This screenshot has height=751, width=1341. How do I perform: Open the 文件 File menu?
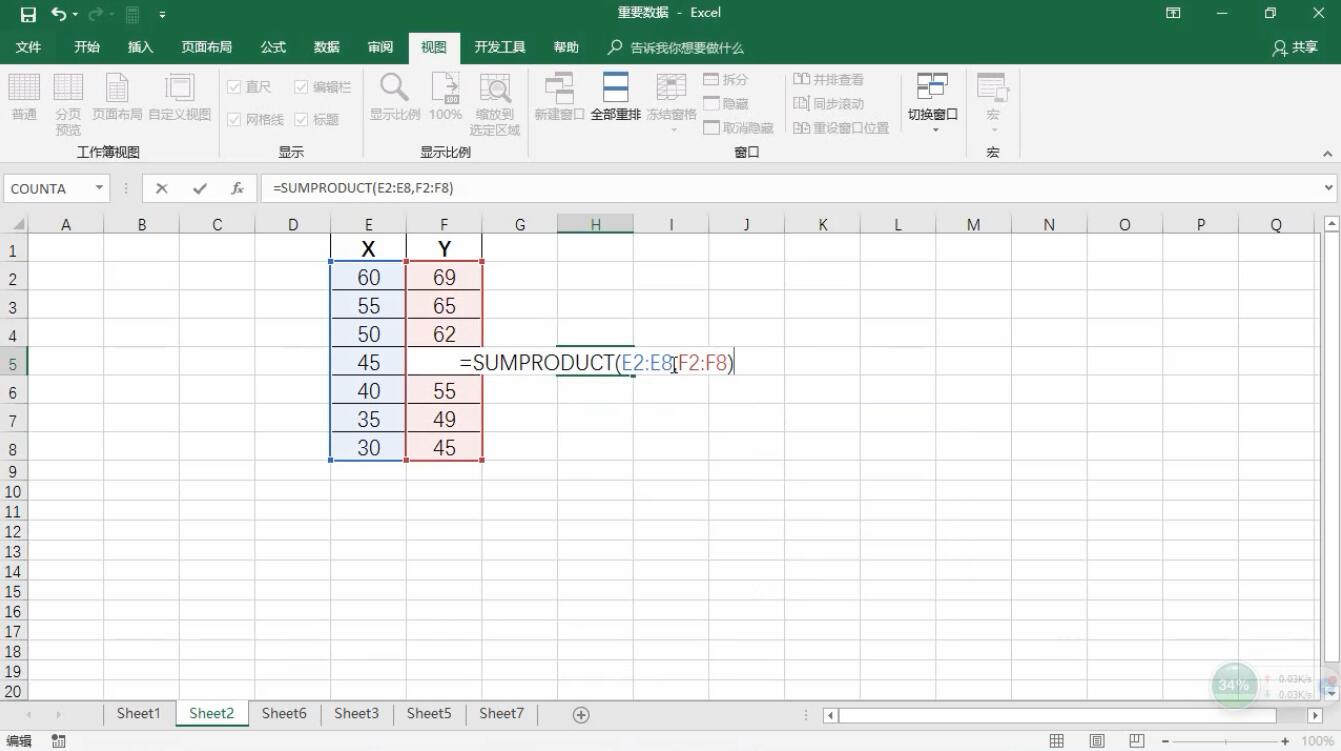tap(29, 47)
